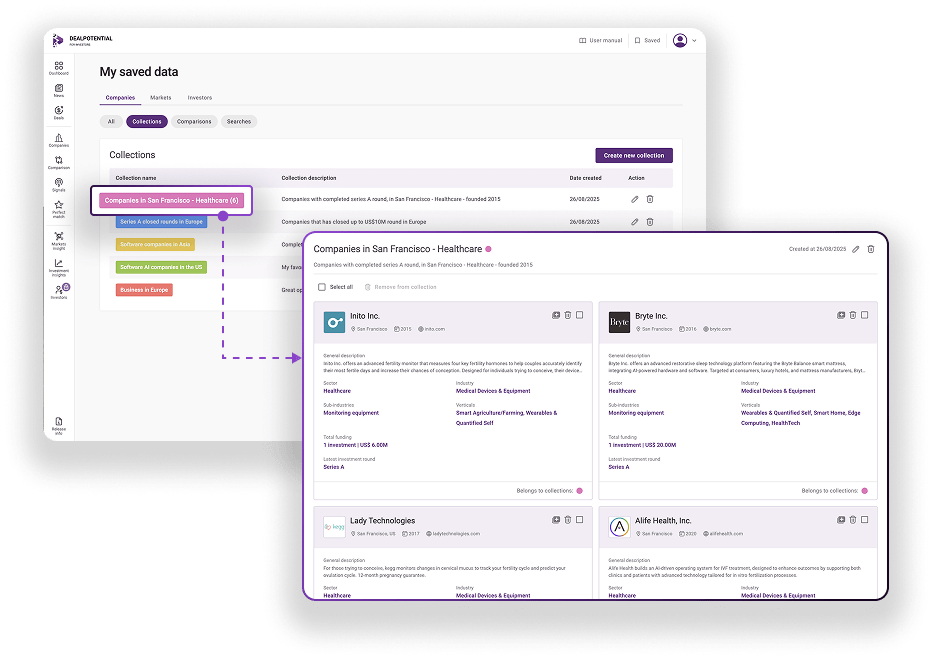Open Markets insight in the sidebar
Image resolution: width=932 pixels, height=659 pixels.
59,240
